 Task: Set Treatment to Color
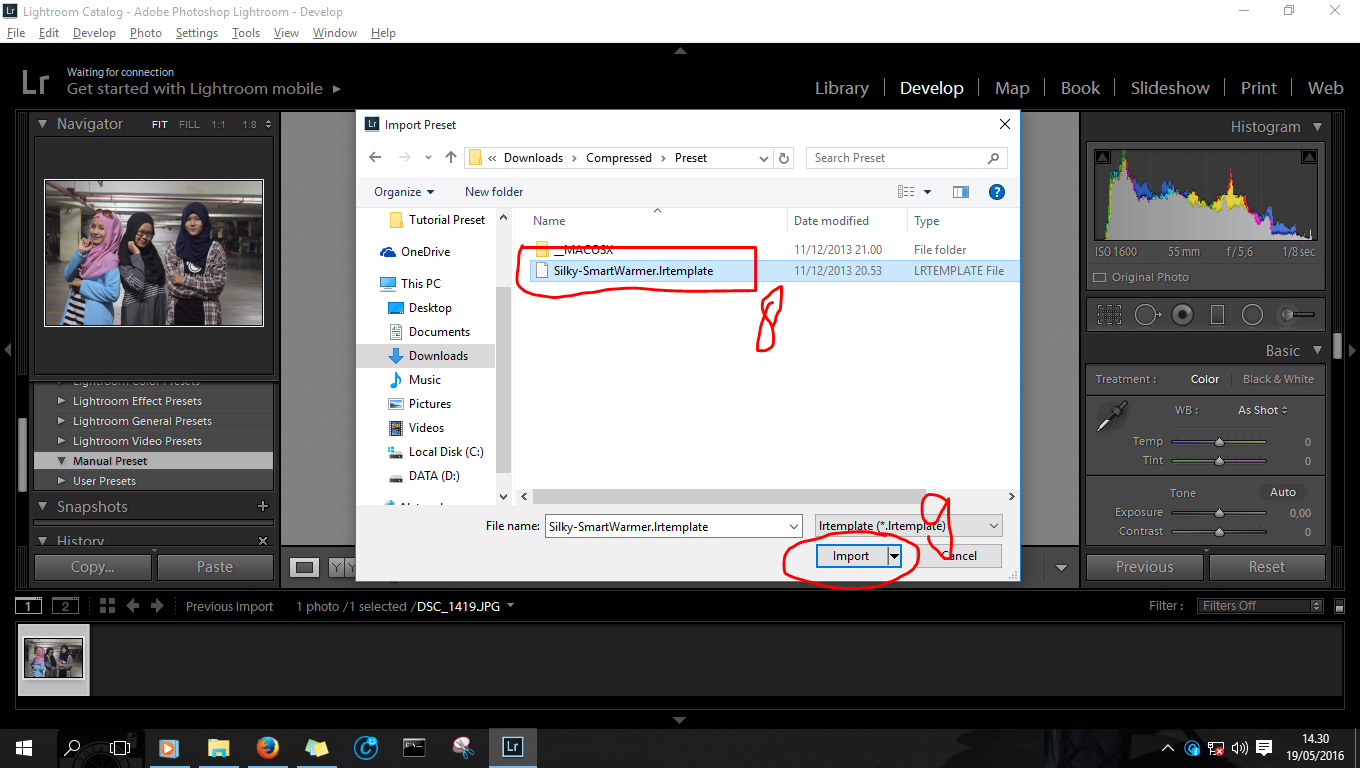[x=1205, y=379]
